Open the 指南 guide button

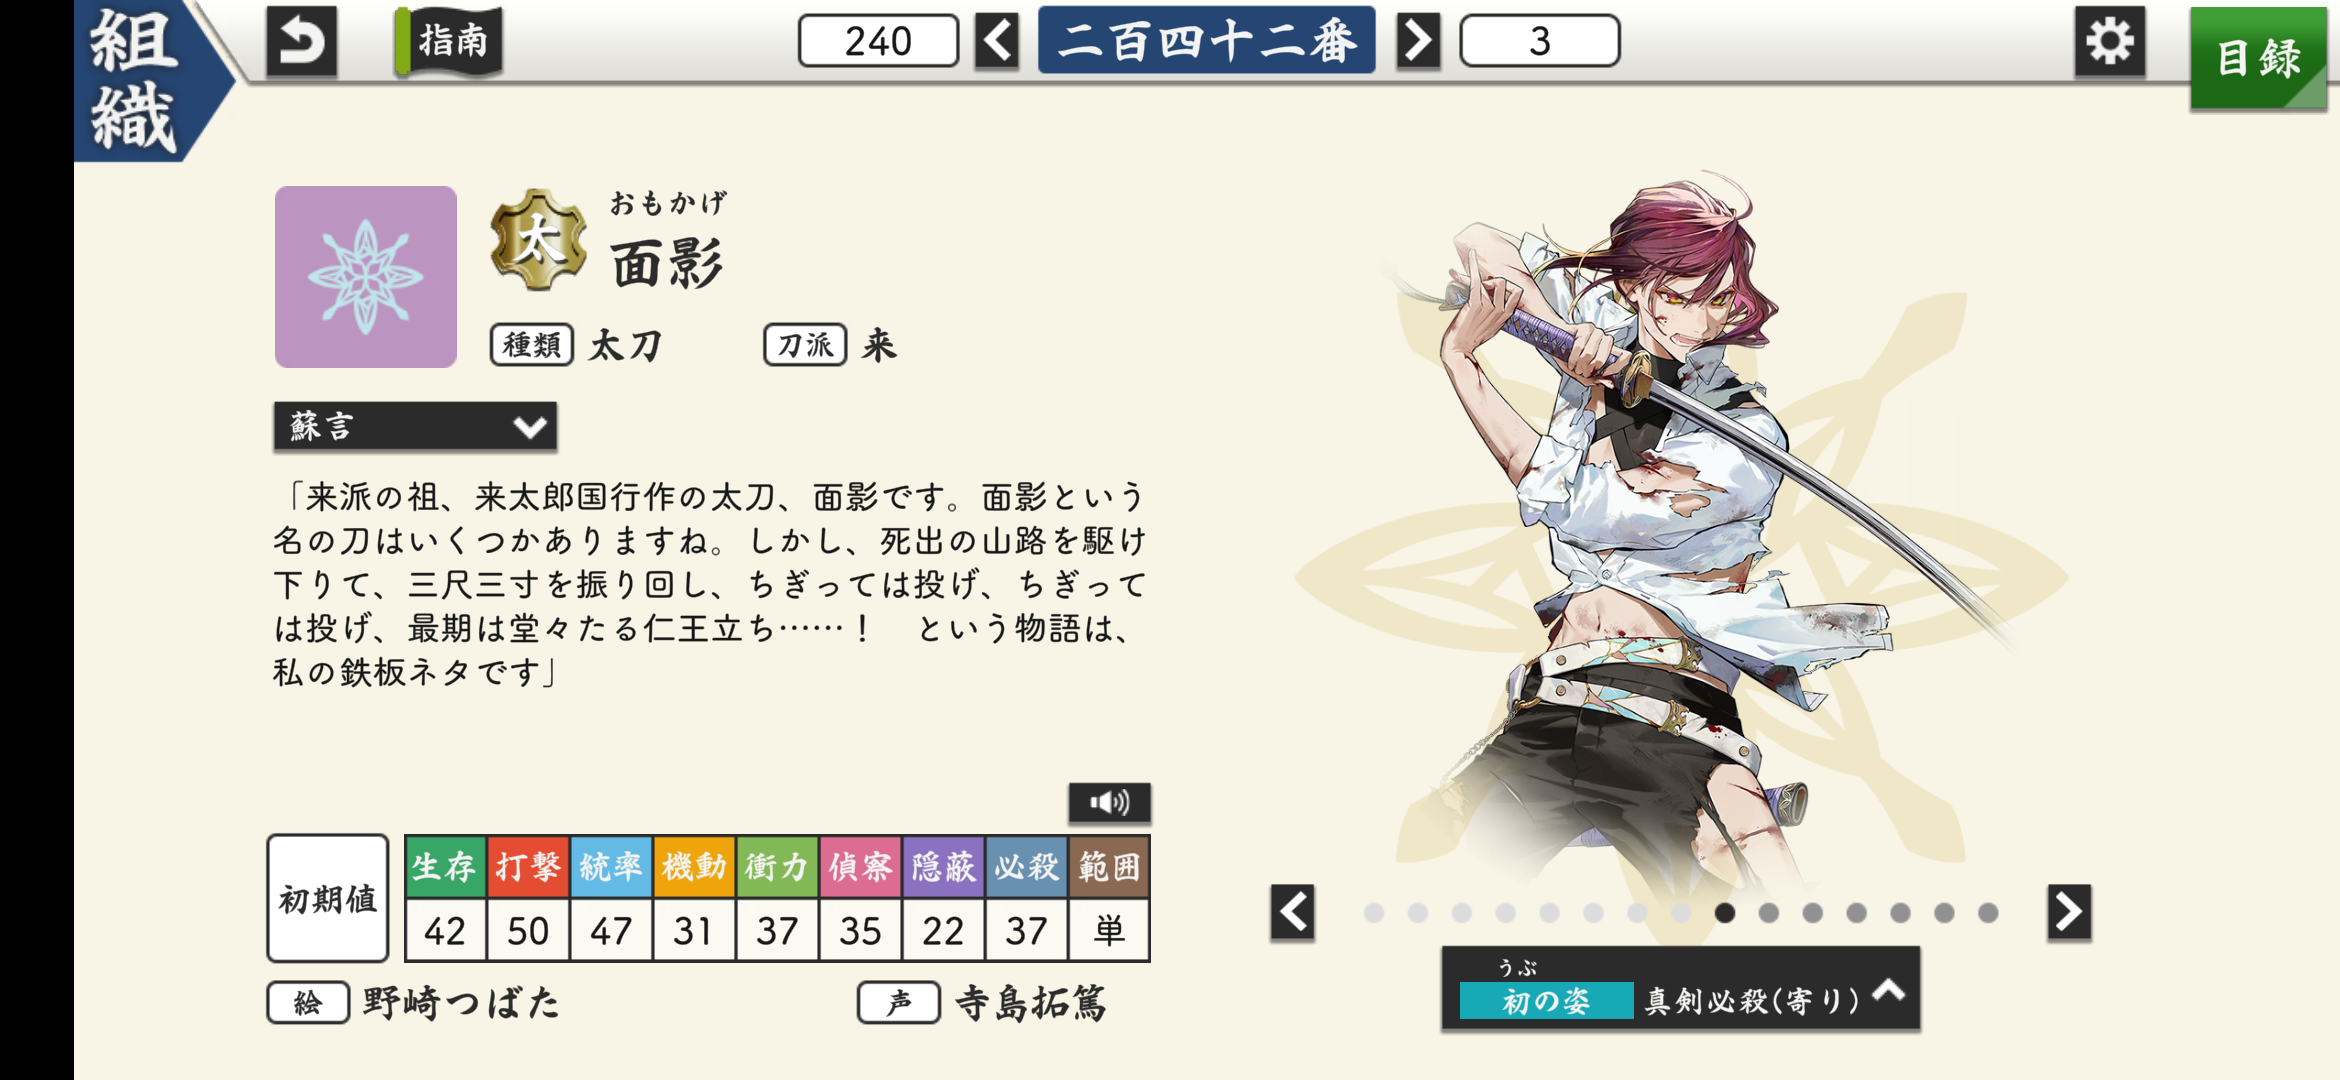pos(449,41)
